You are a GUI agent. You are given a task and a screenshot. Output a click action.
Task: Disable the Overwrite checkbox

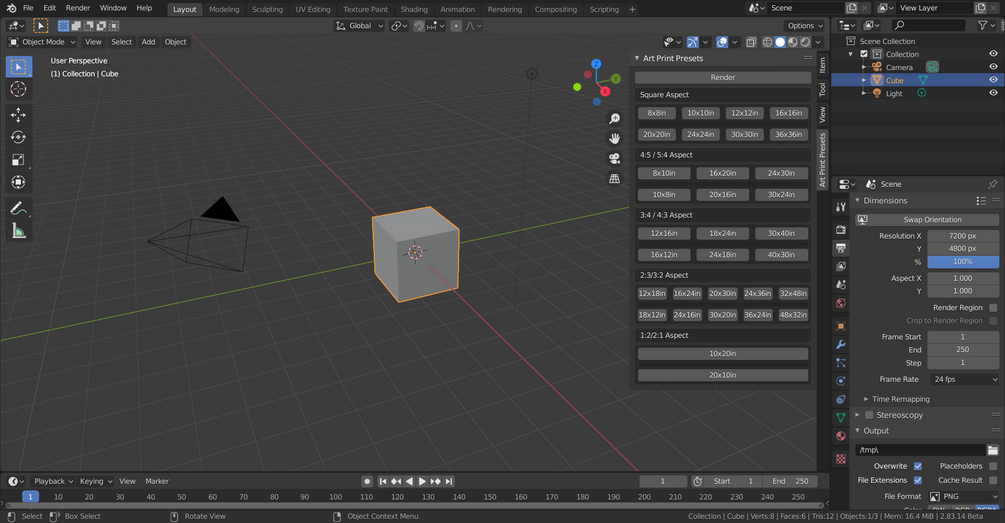(x=918, y=466)
